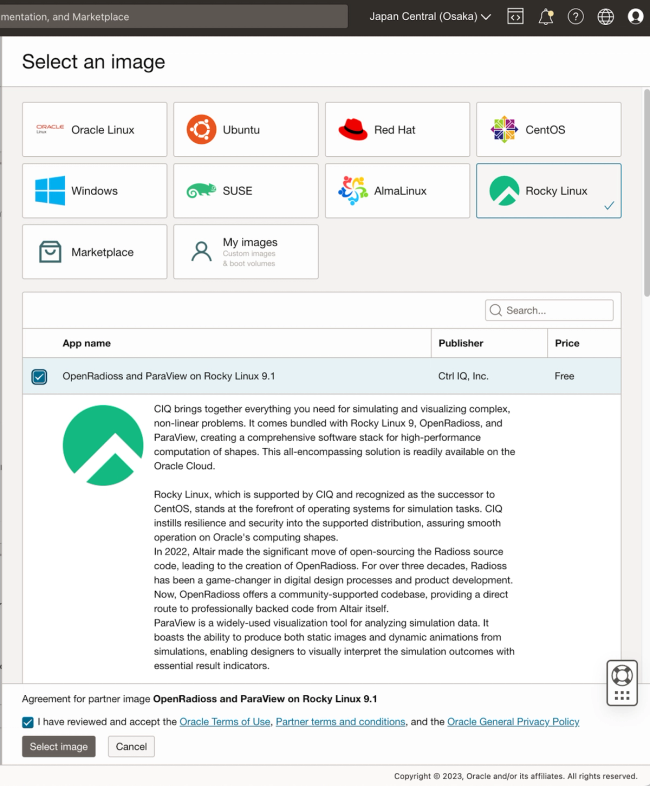Choose the Windows image tile
The image size is (650, 786).
coord(95,190)
